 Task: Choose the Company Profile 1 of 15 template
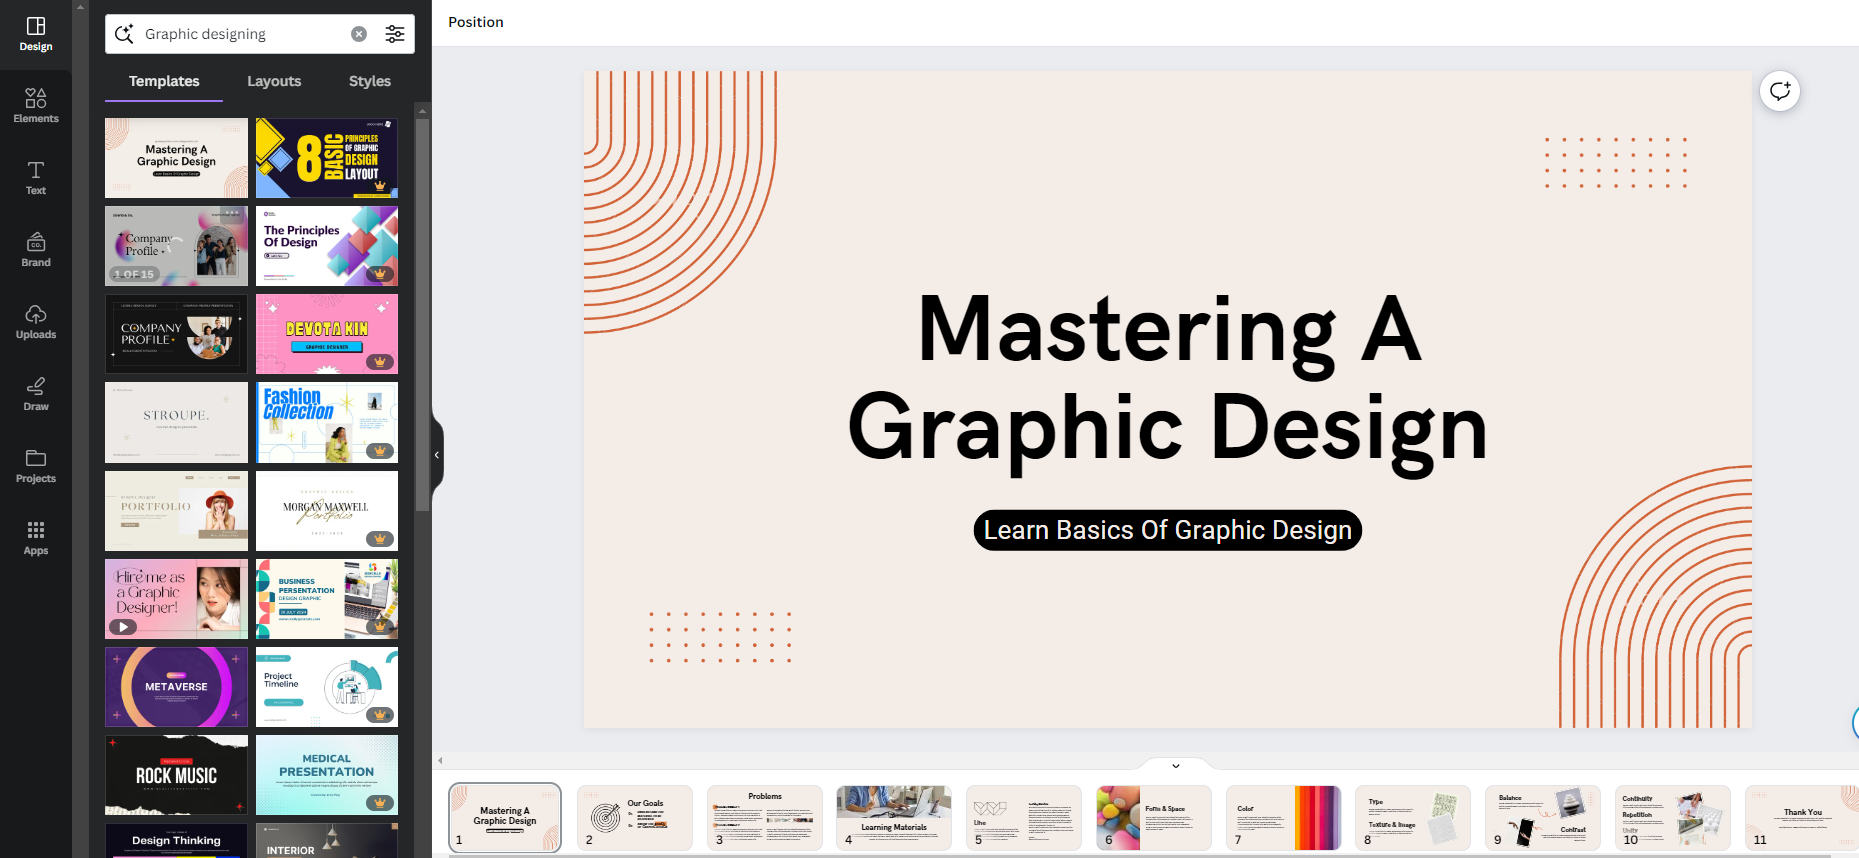pyautogui.click(x=176, y=246)
